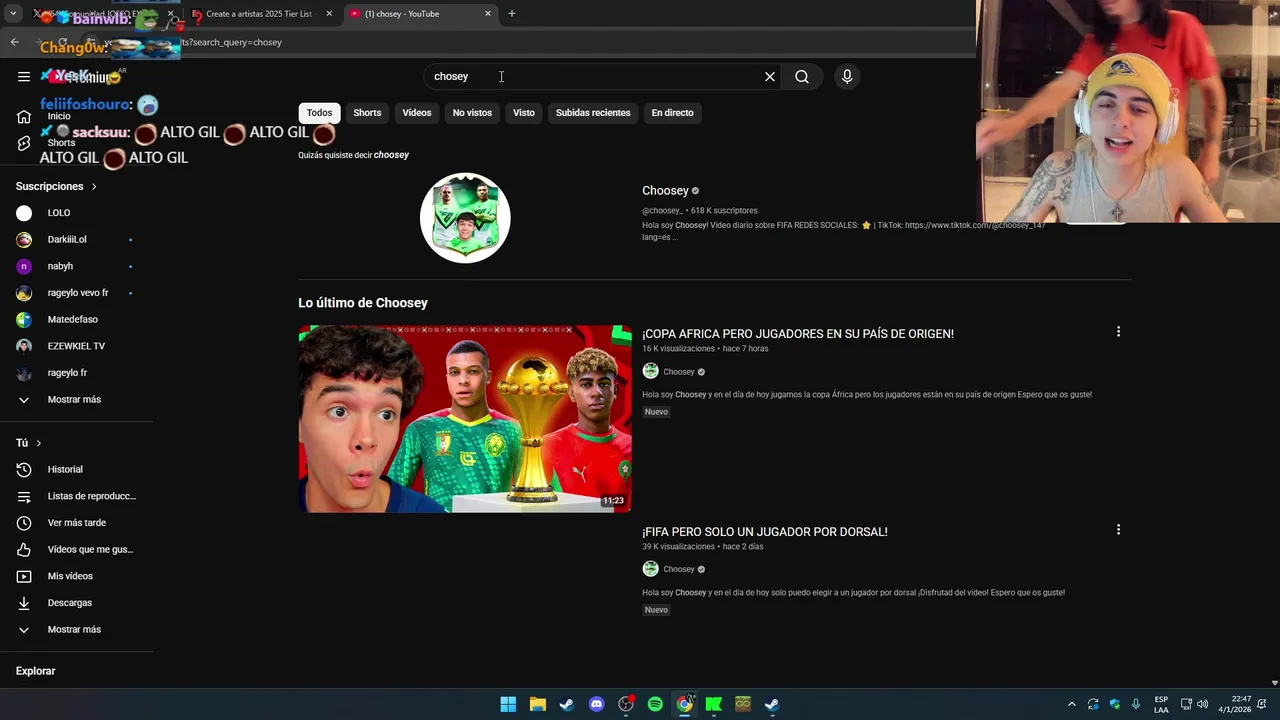This screenshot has height=720, width=1280.
Task: Start voice search with the microphone icon
Action: point(847,76)
